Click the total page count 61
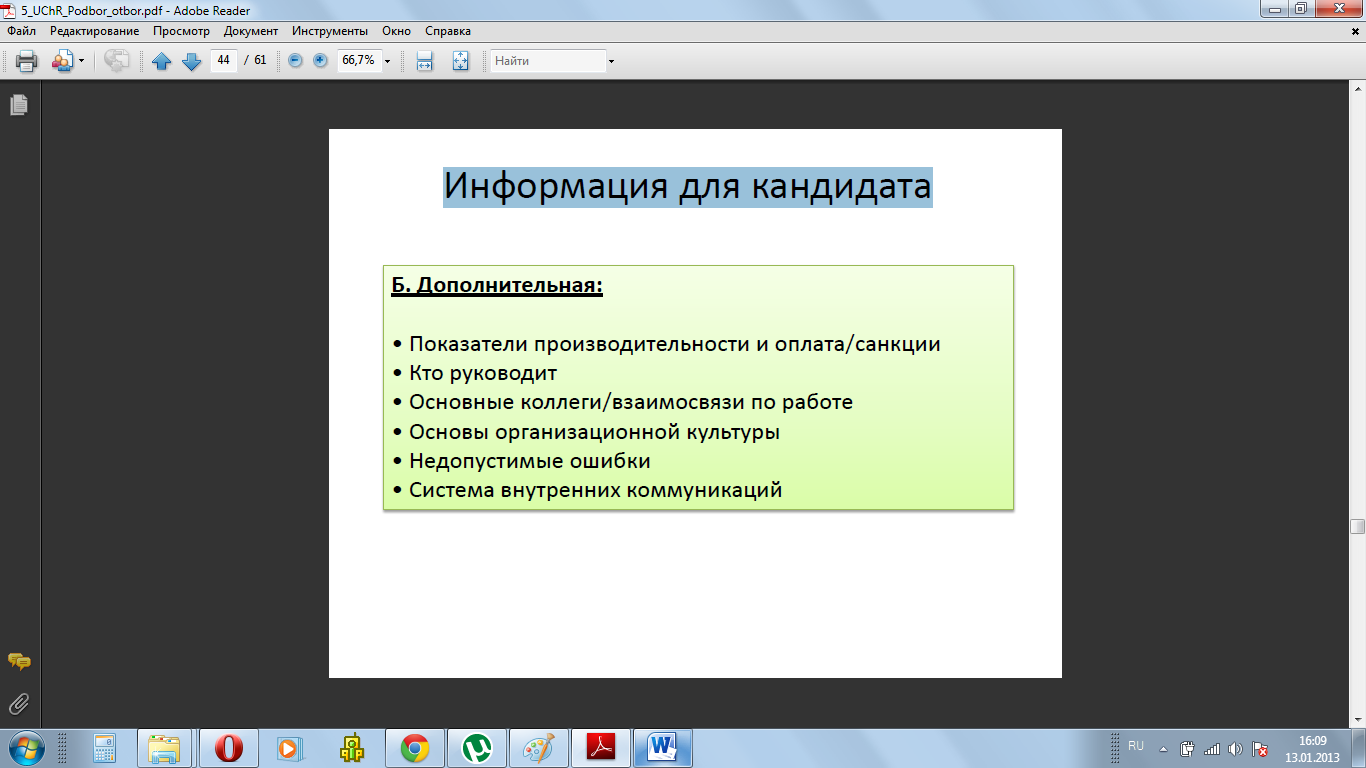The width and height of the screenshot is (1366, 768). [260, 60]
